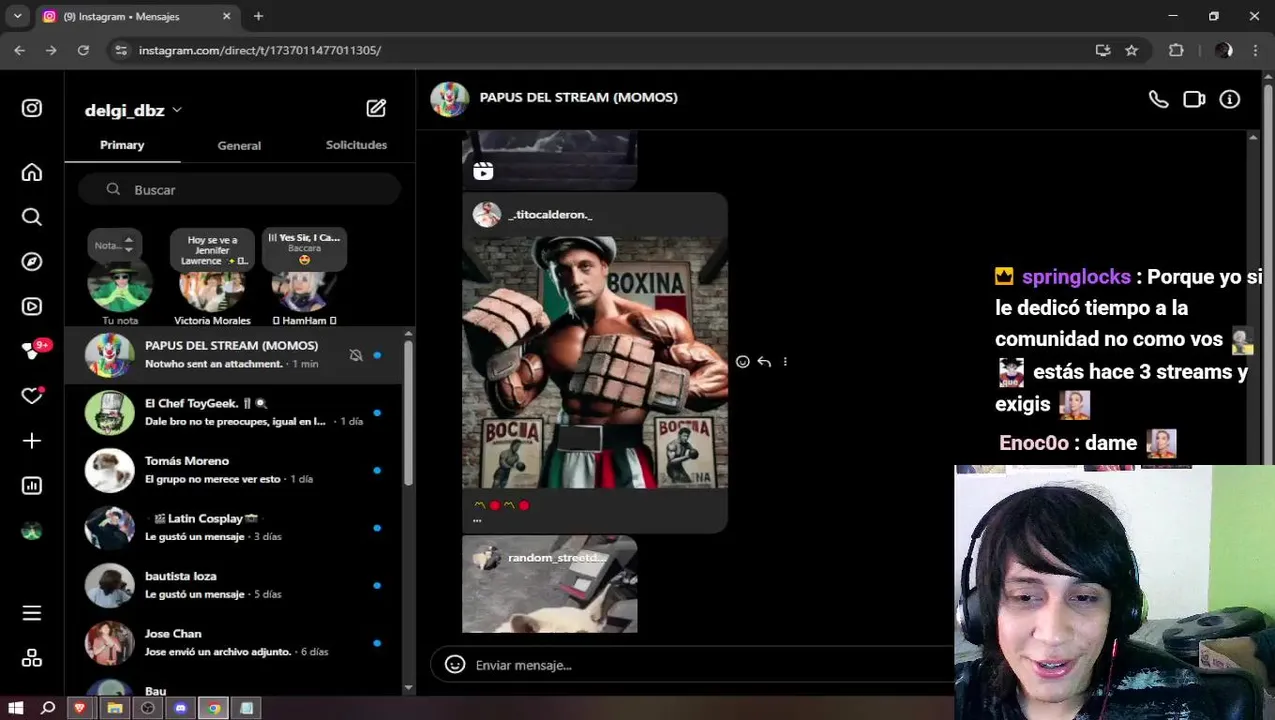The width and height of the screenshot is (1275, 720).
Task: Go to Instagram Home
Action: pyautogui.click(x=32, y=173)
